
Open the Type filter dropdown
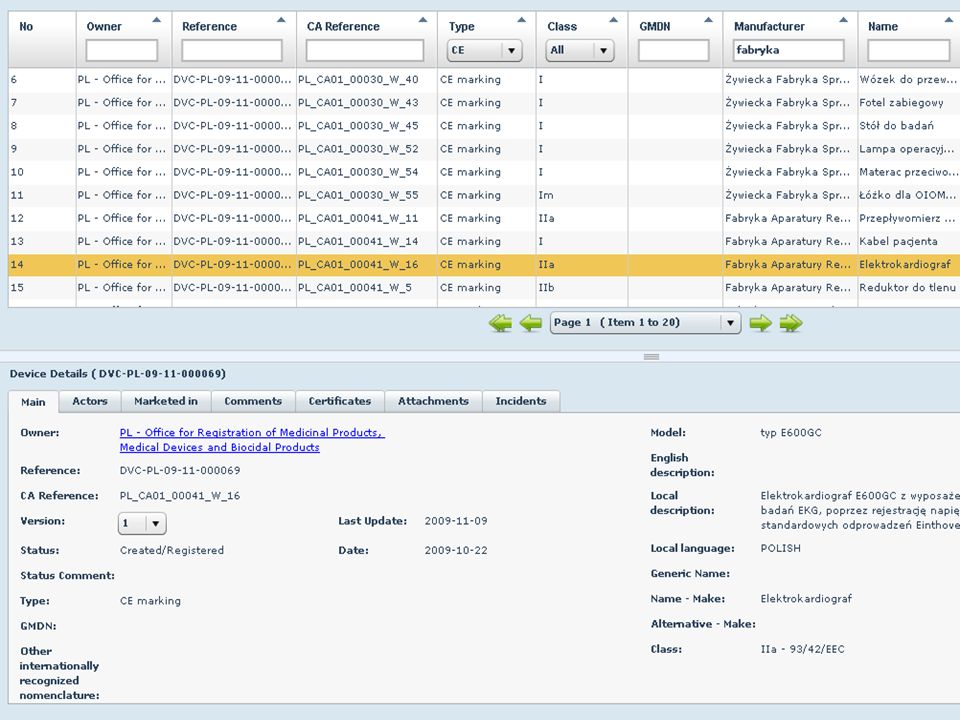[484, 50]
